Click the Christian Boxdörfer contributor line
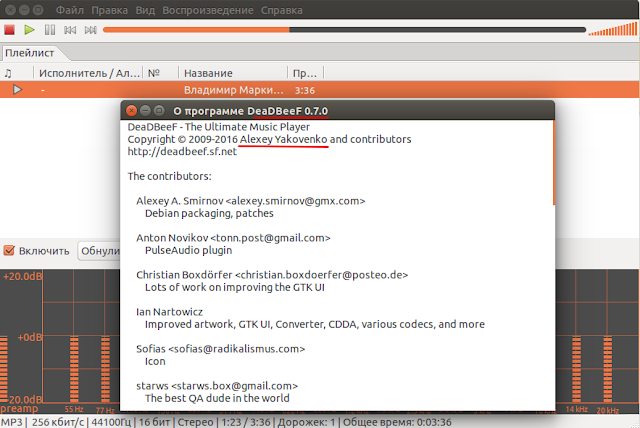Image resolution: width=640 pixels, height=428 pixels. coord(272,275)
